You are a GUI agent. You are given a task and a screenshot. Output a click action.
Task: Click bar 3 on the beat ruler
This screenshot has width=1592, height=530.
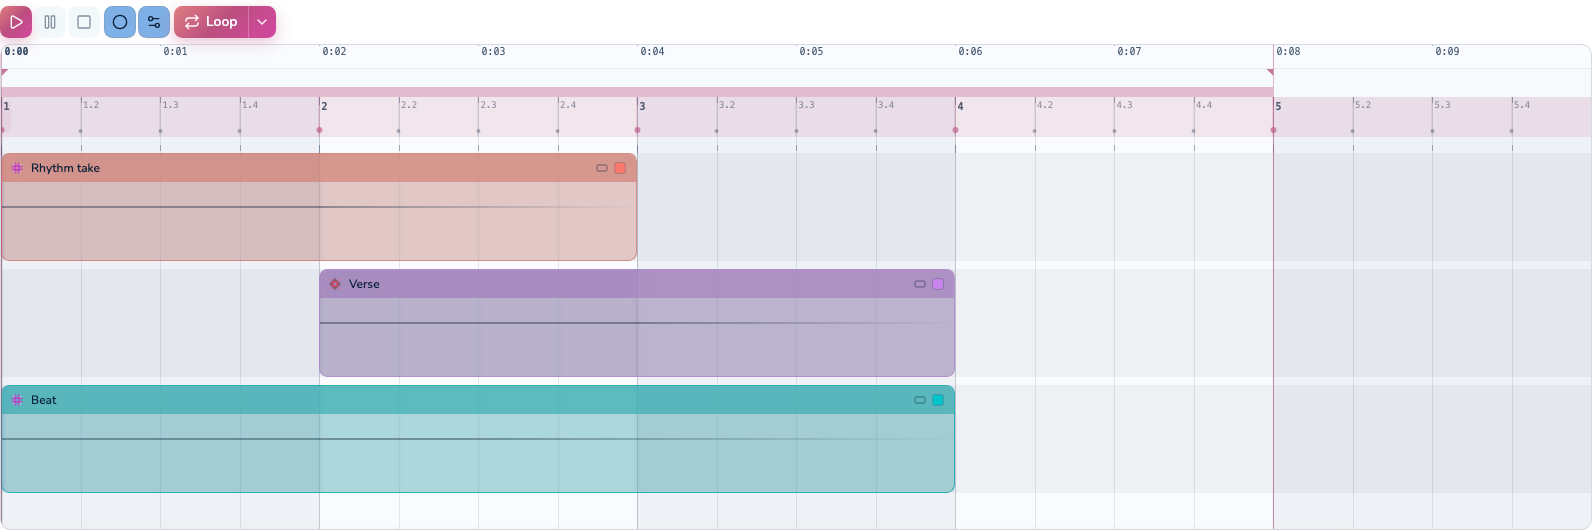coord(642,106)
